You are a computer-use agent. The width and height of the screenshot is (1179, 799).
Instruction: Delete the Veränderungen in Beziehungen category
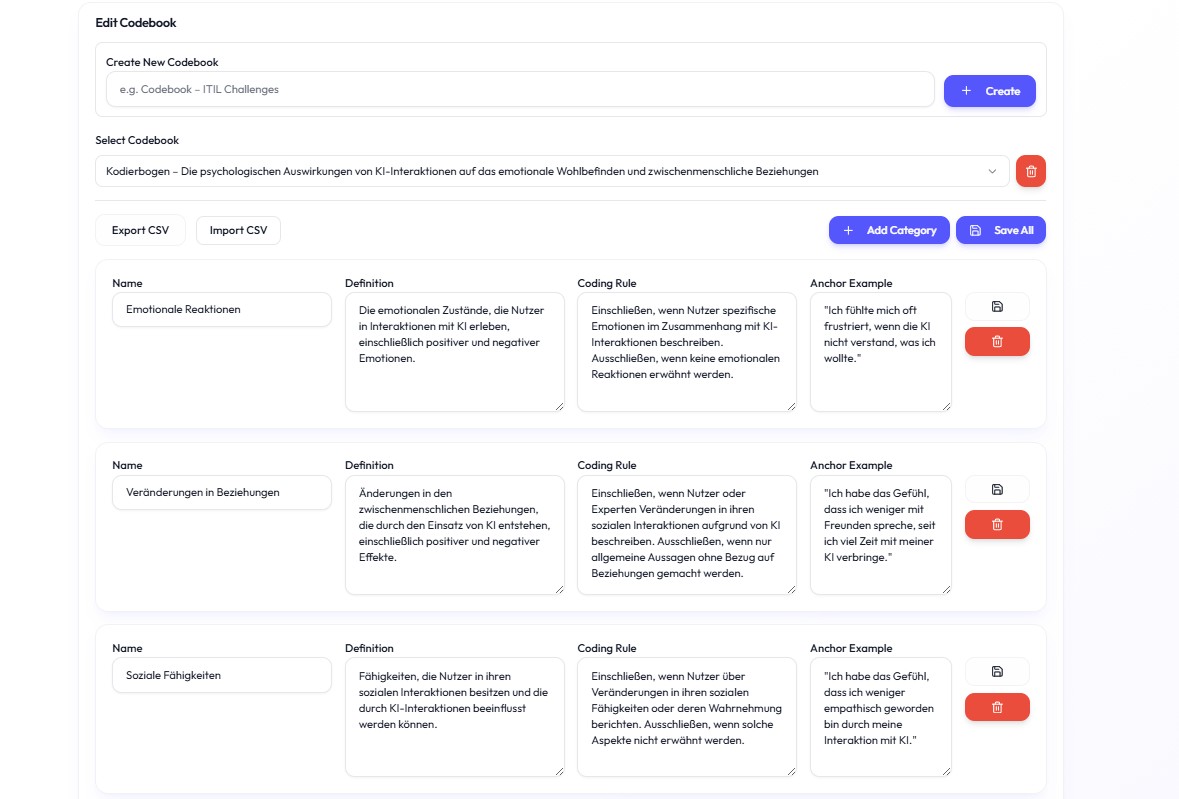tap(997, 525)
